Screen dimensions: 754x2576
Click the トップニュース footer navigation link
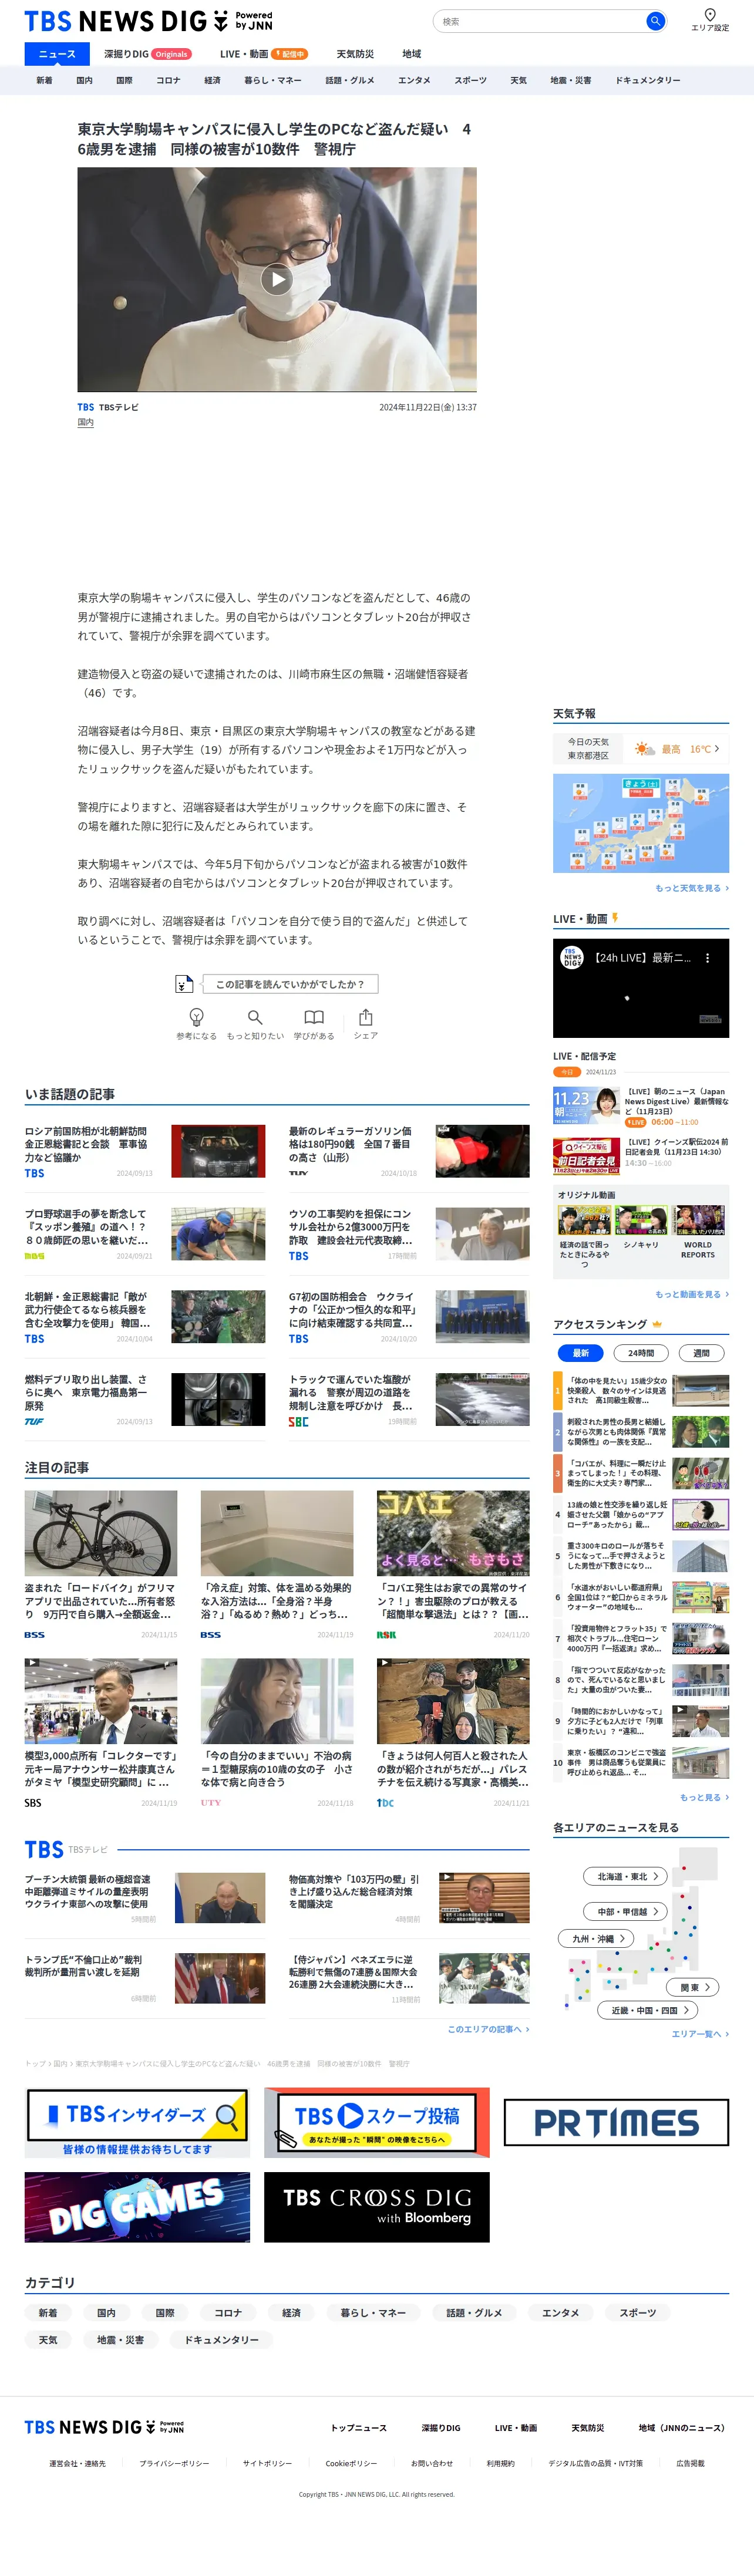359,2428
